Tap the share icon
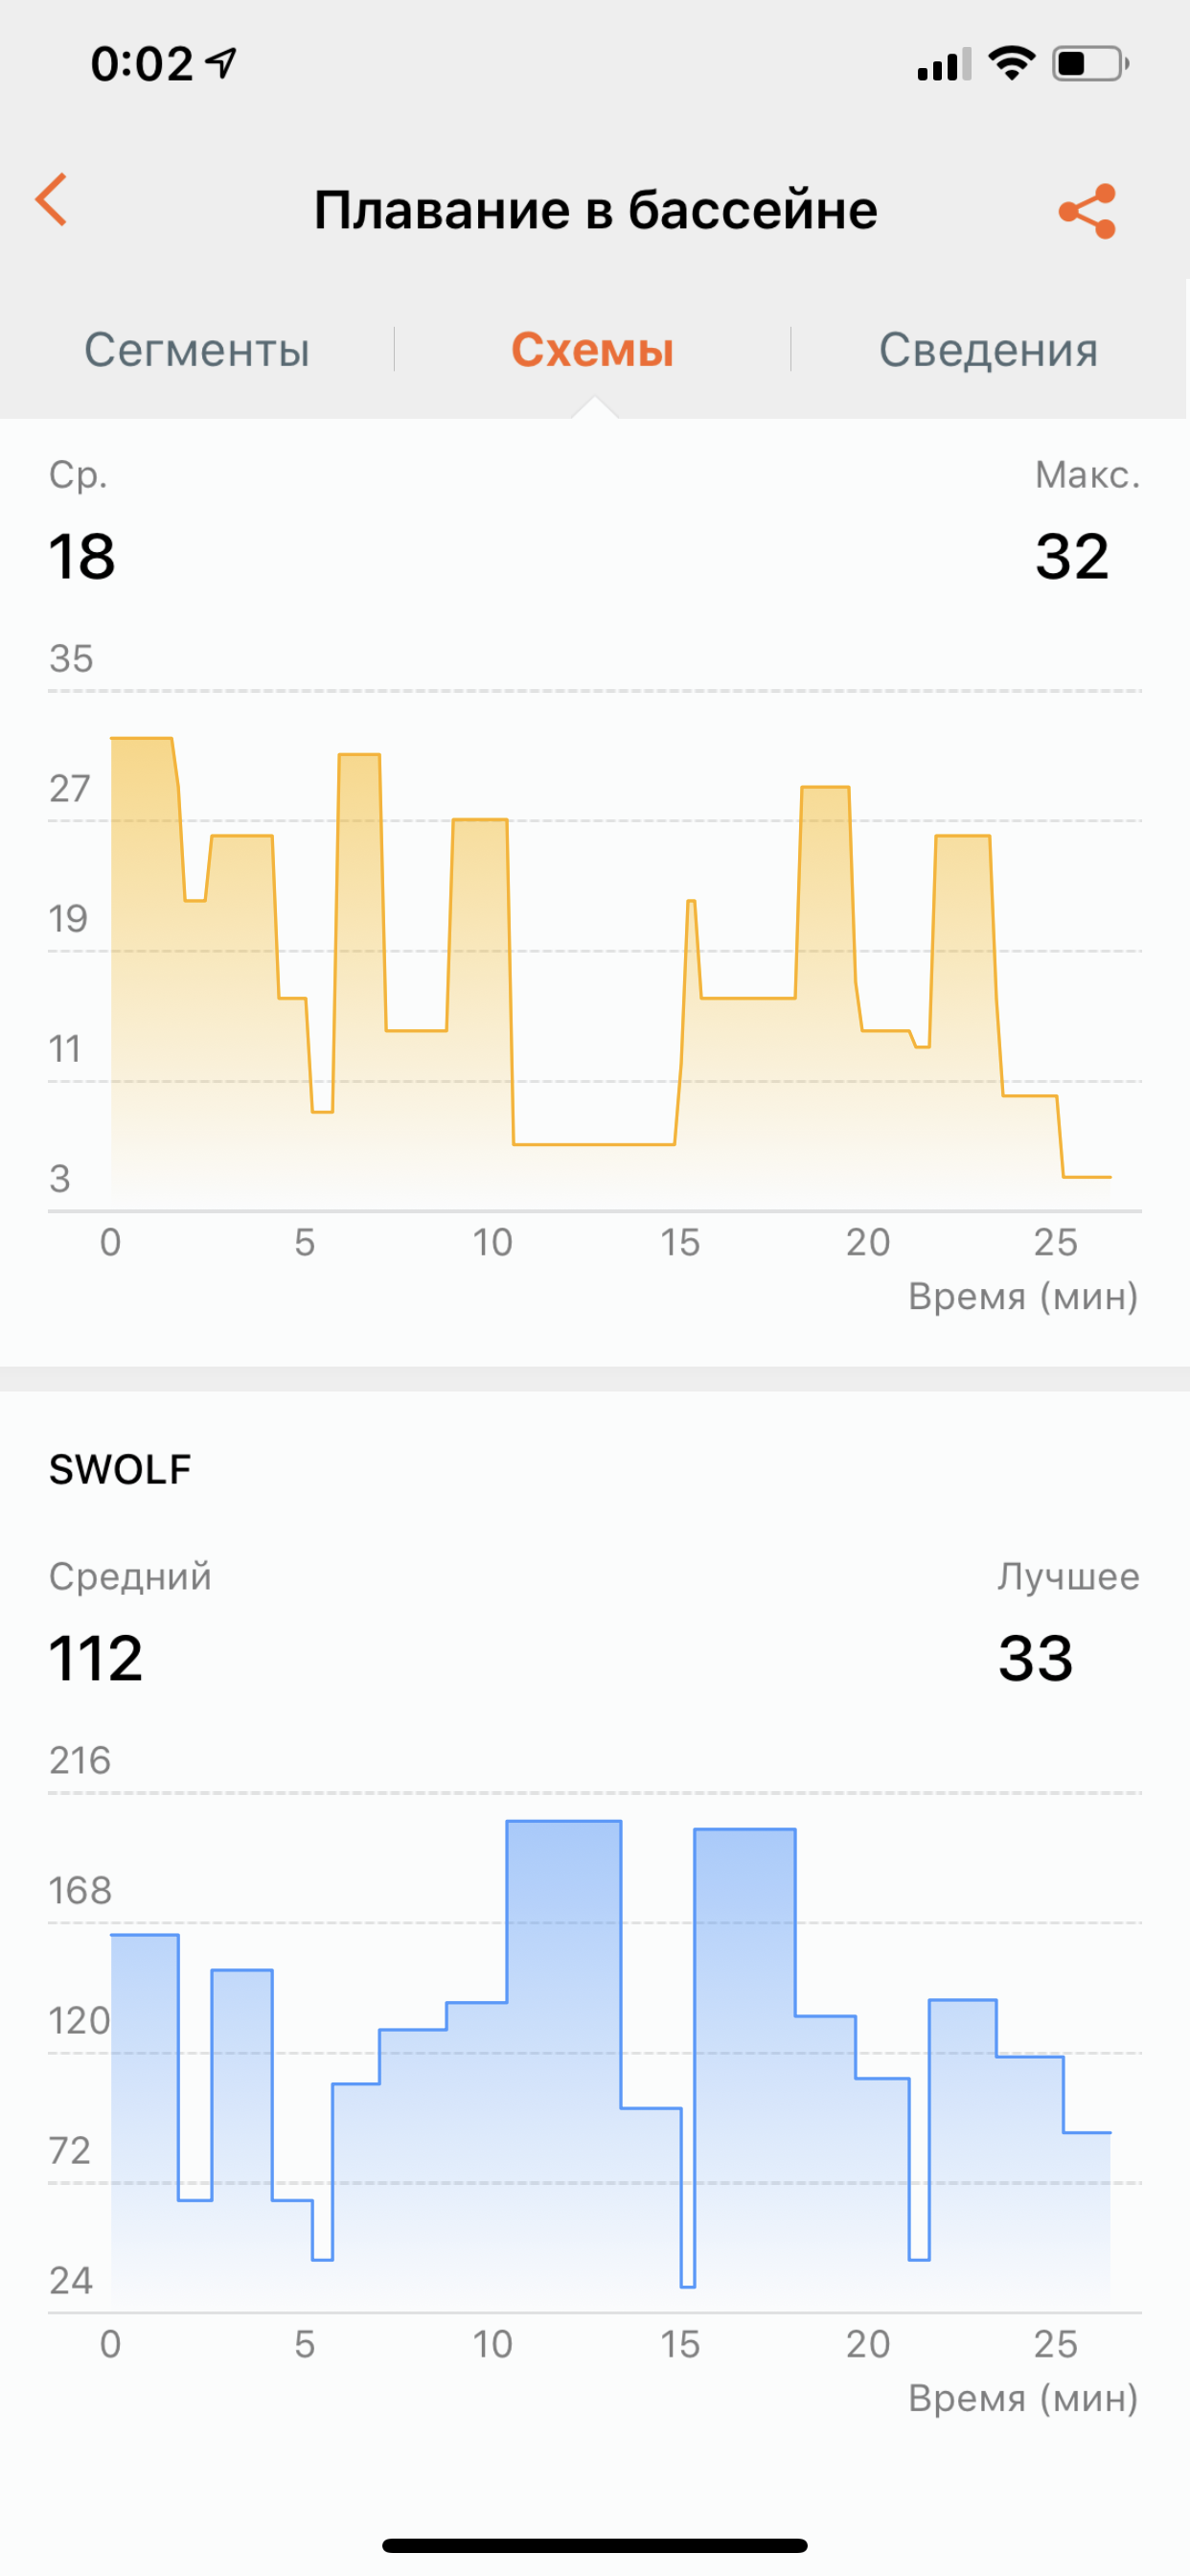1190x2576 pixels. tap(1087, 211)
